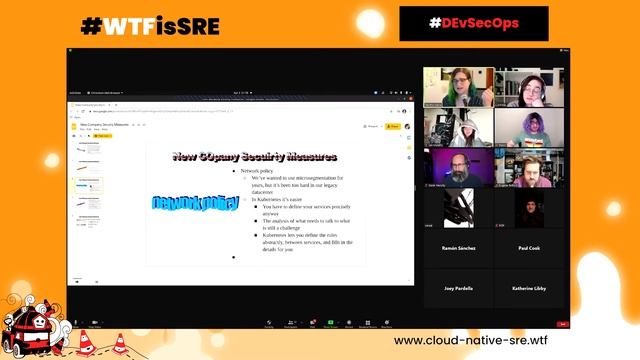Open the clock in the top bar
This screenshot has width=640, height=360.
[x=242, y=93]
